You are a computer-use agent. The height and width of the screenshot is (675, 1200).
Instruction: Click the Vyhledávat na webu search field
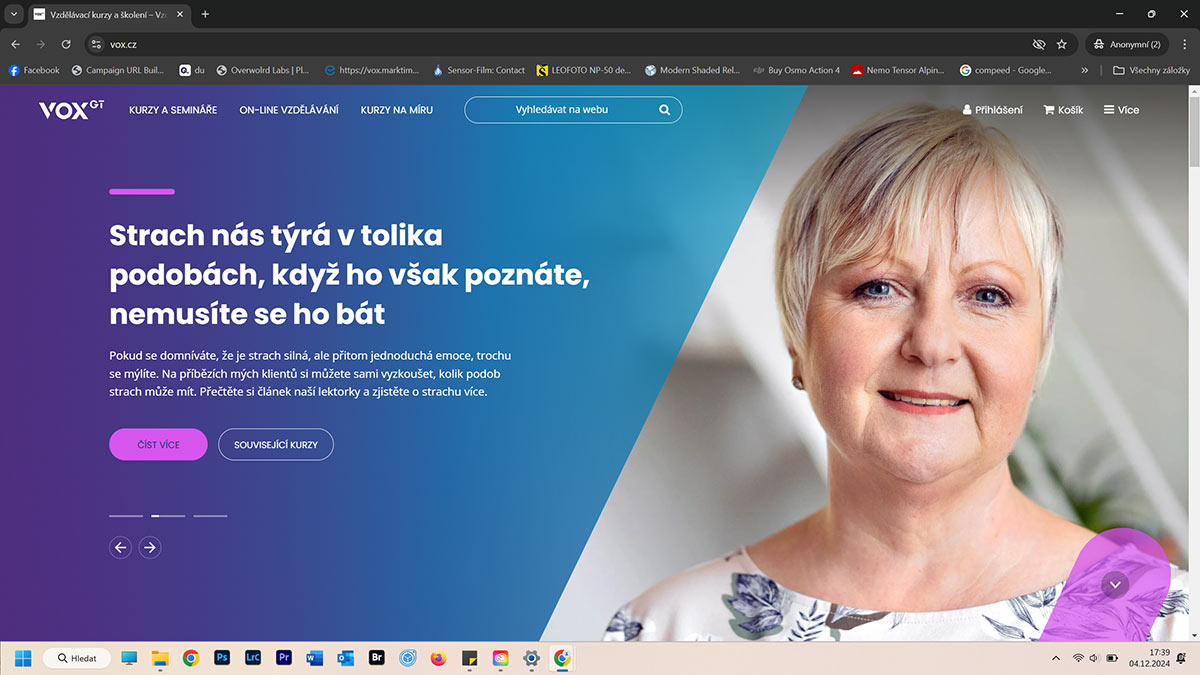pos(562,110)
